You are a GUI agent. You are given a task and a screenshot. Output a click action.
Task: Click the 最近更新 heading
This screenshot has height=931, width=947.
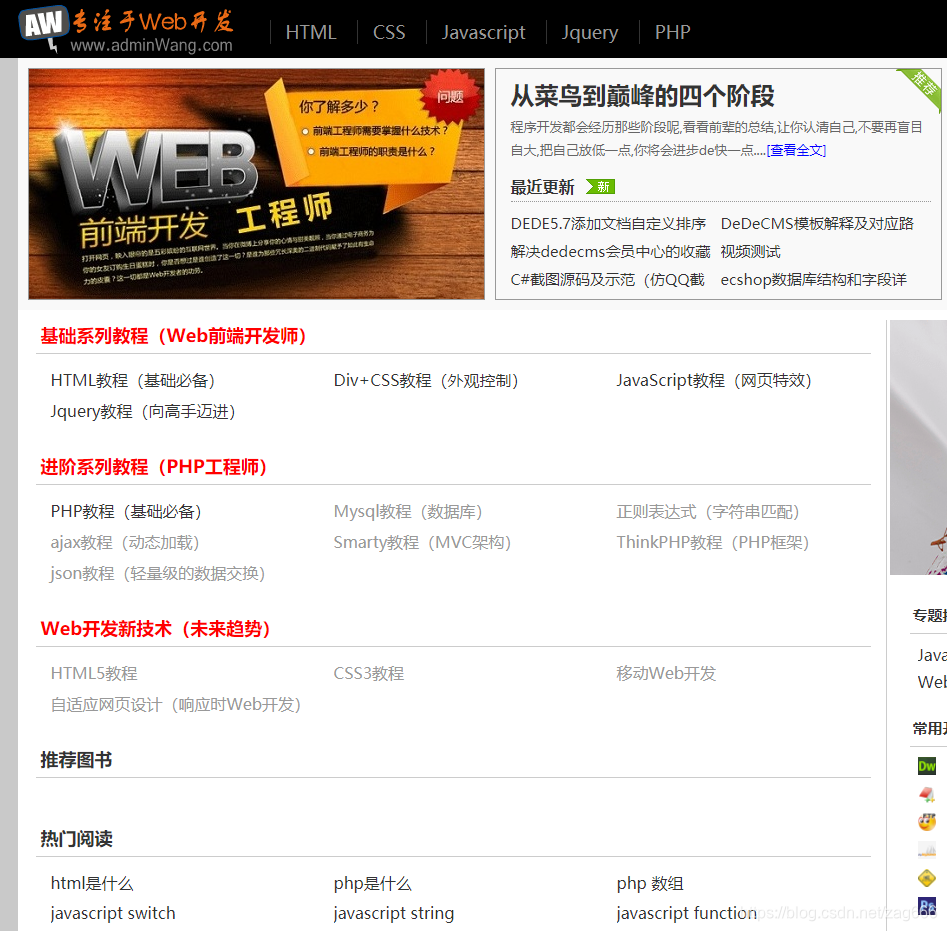tap(542, 187)
